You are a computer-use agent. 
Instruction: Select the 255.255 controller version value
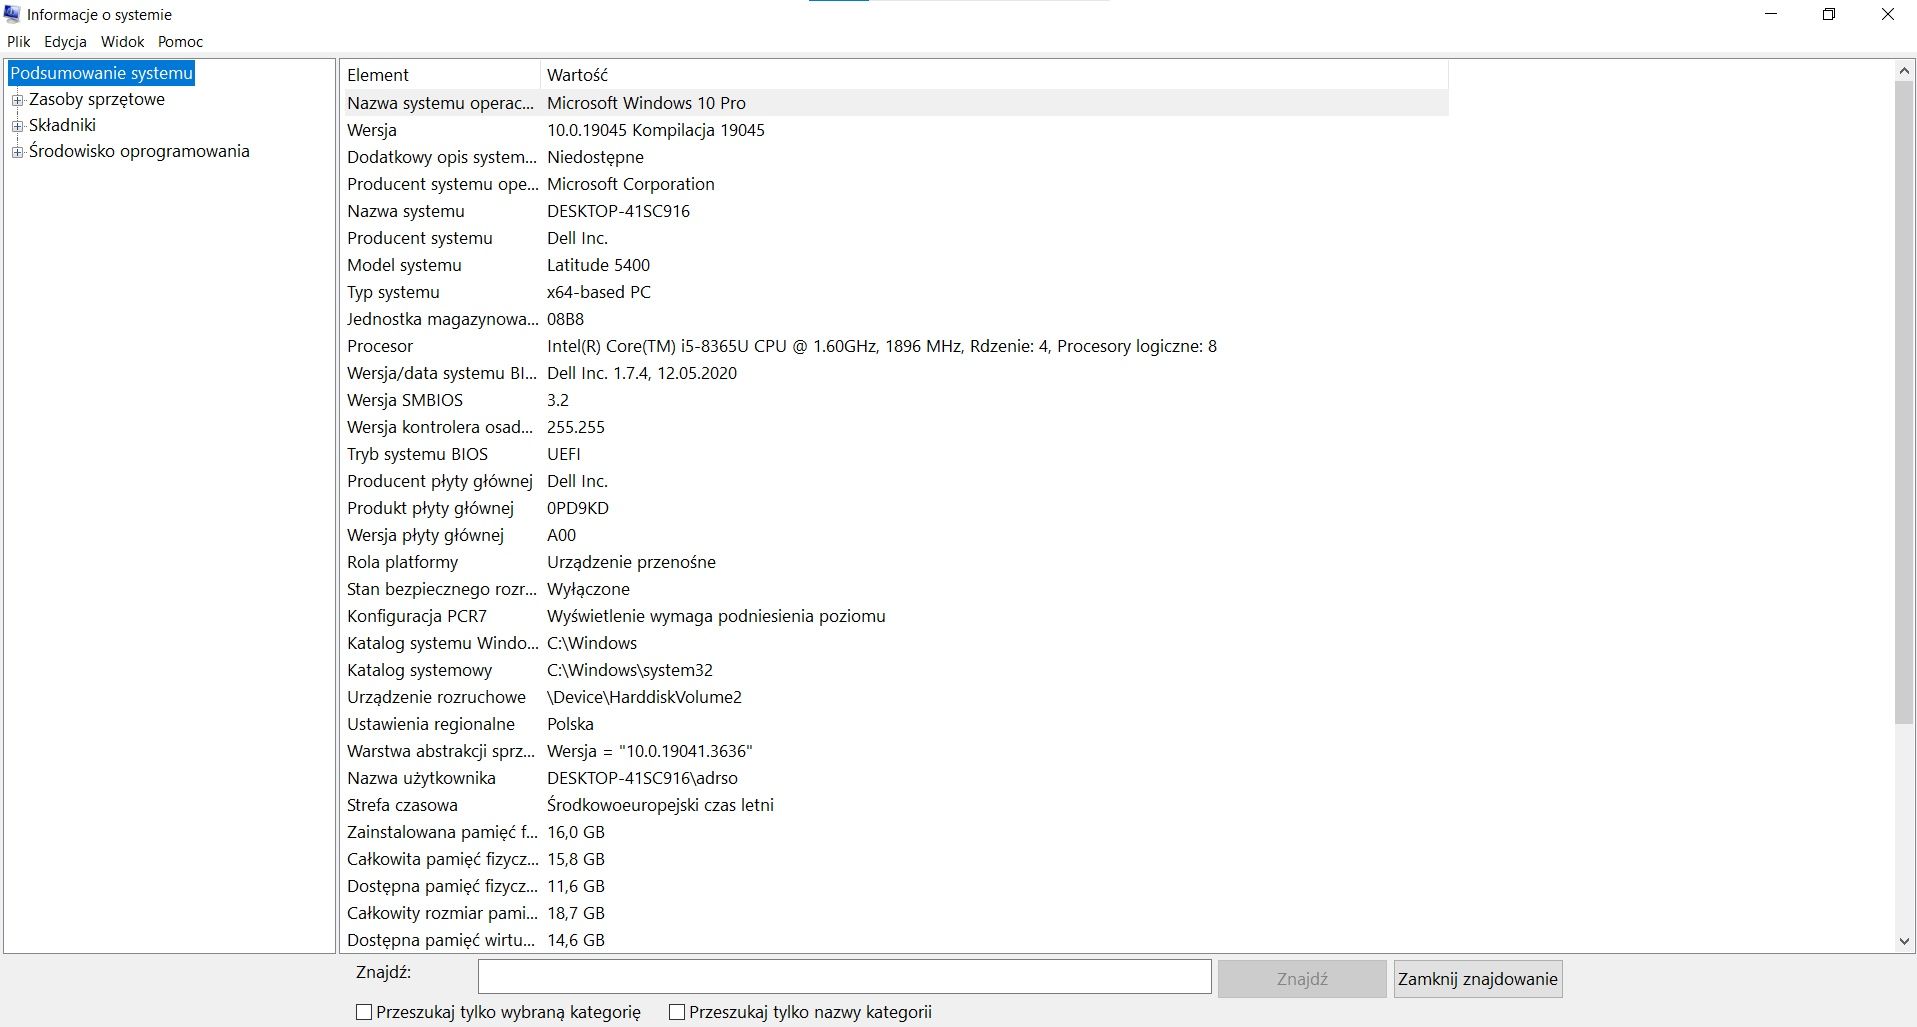coord(576,427)
